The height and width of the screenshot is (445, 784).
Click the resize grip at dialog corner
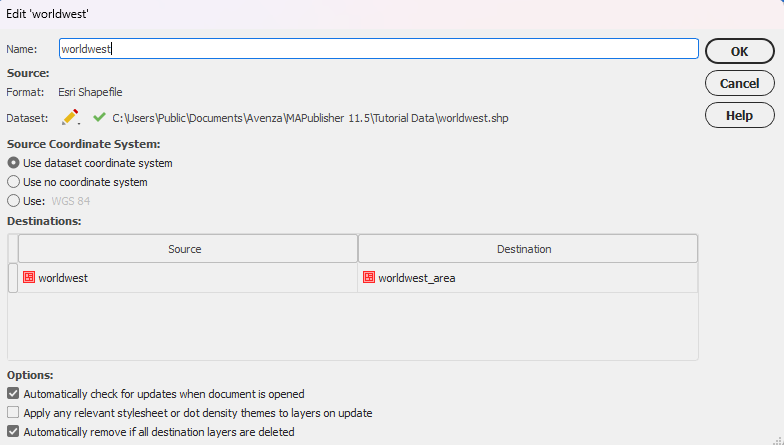coord(778,439)
